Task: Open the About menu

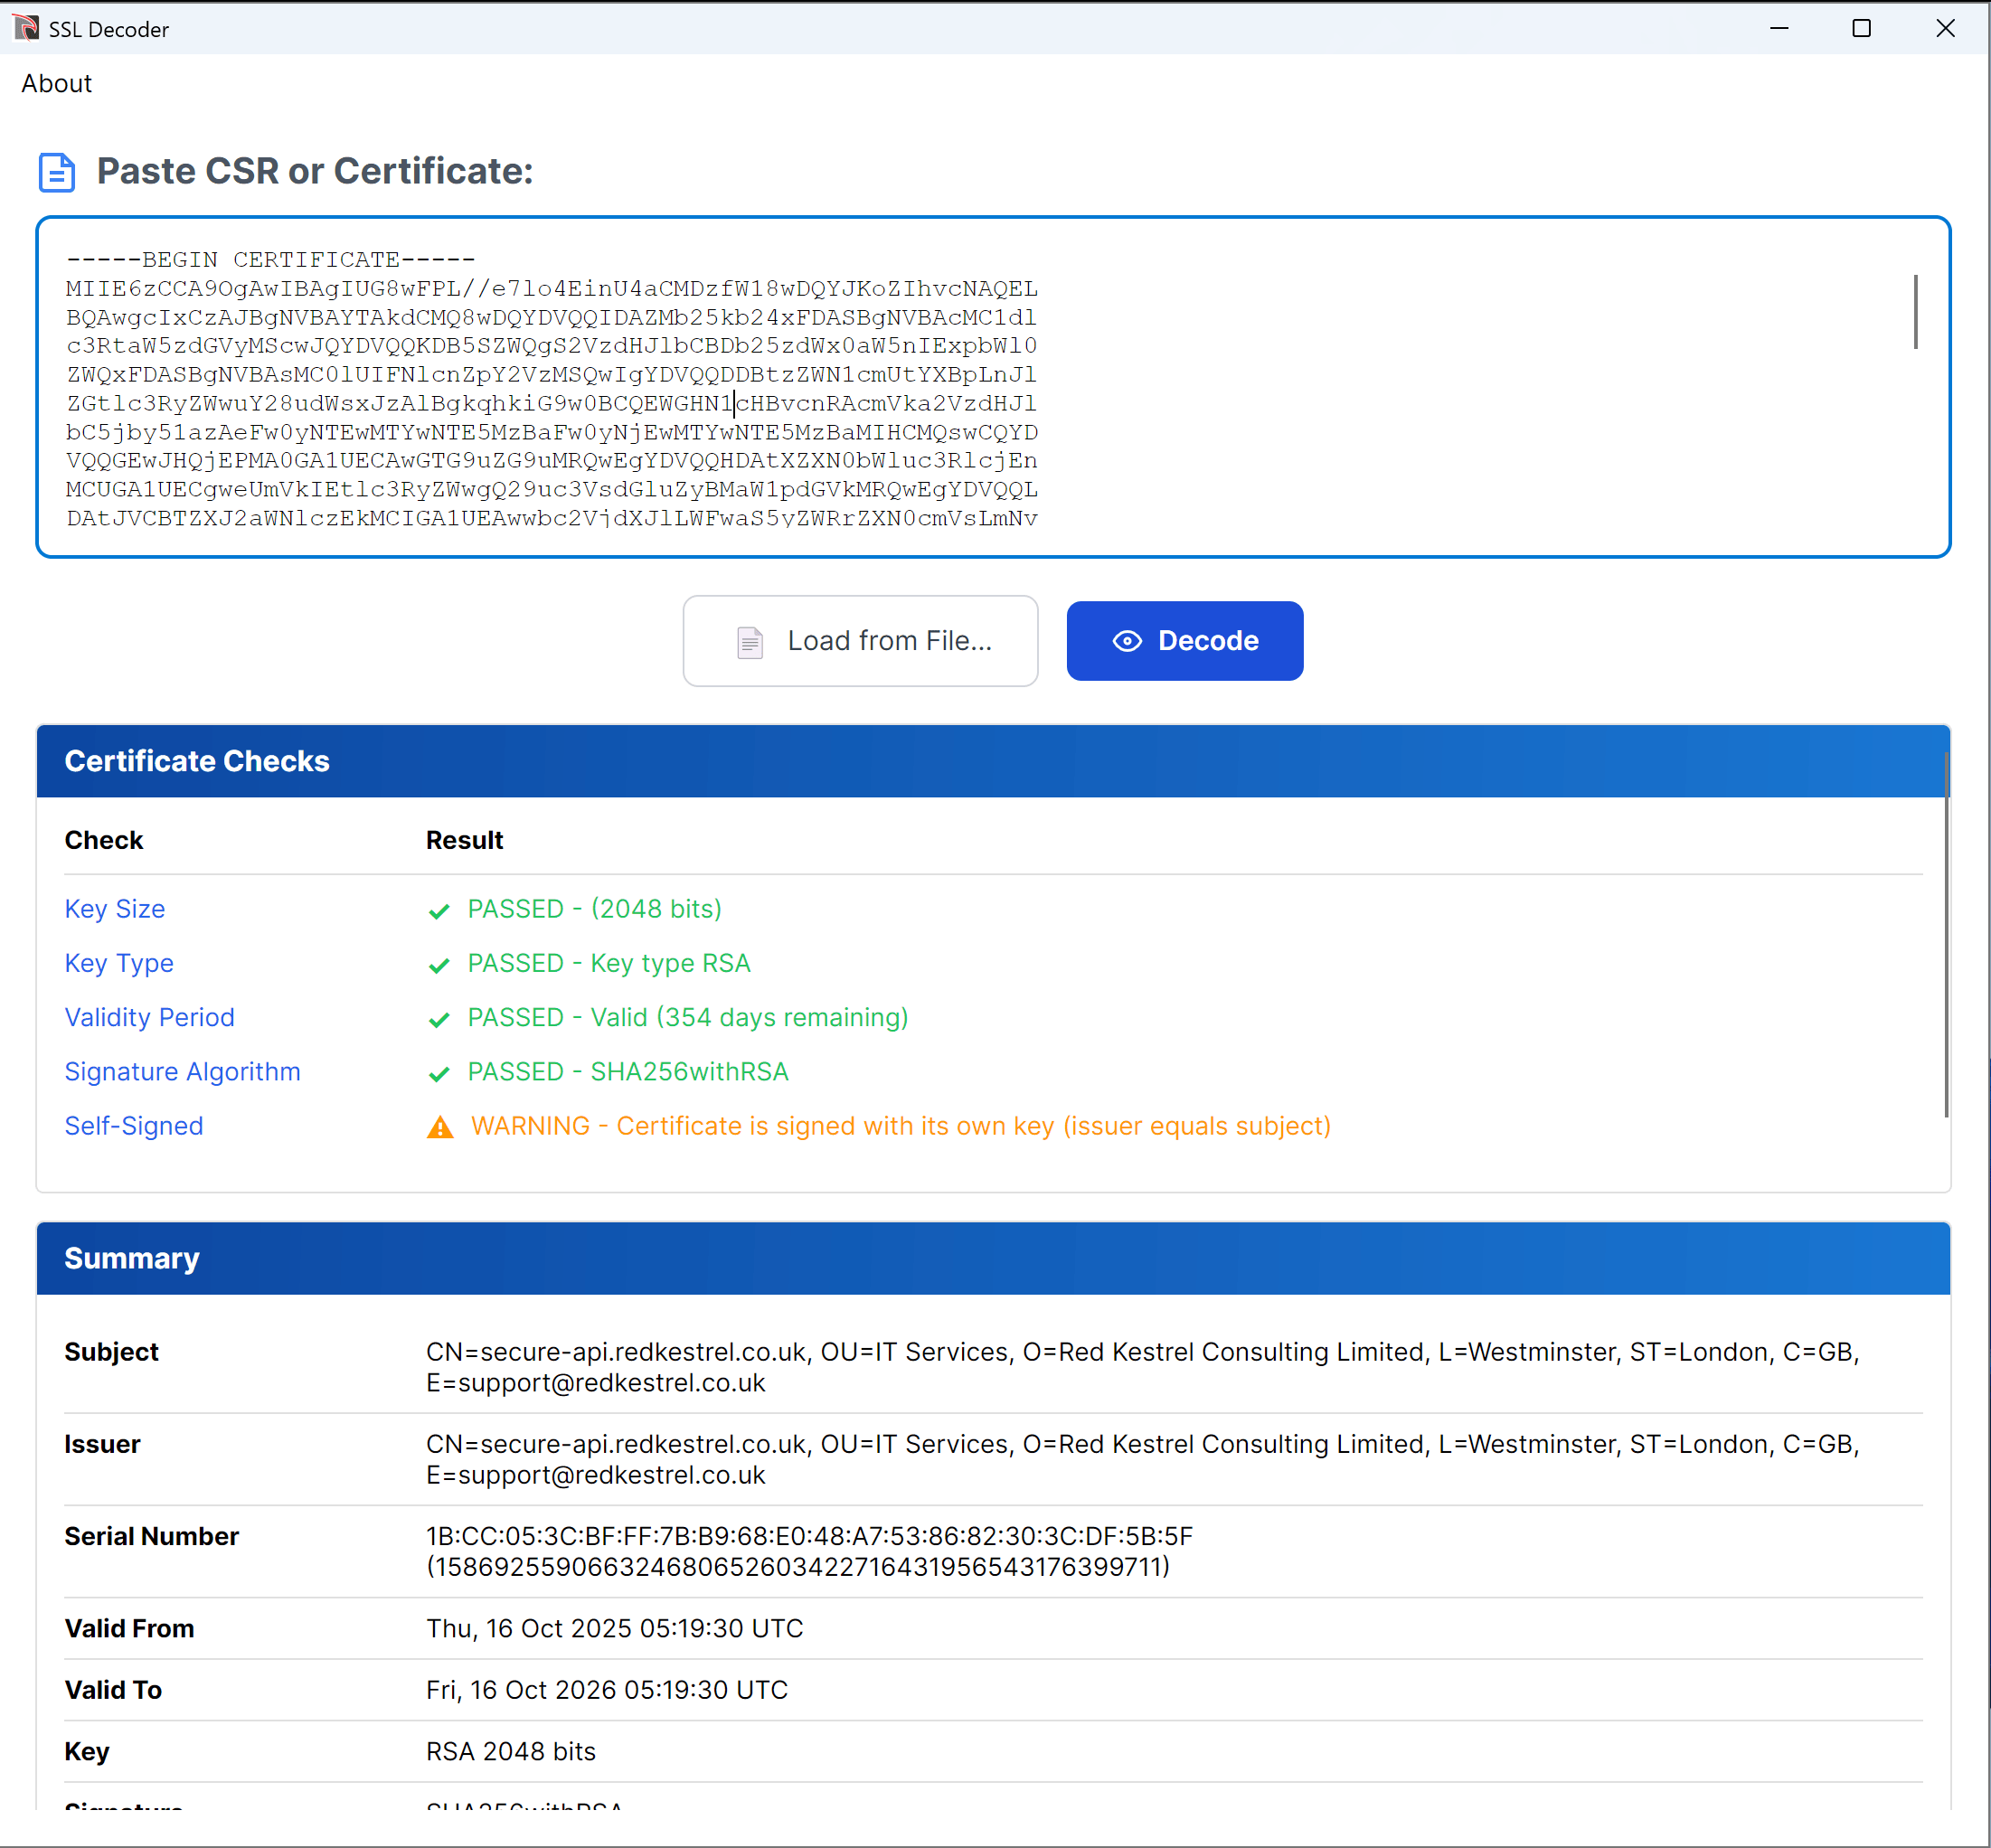Action: 56,84
